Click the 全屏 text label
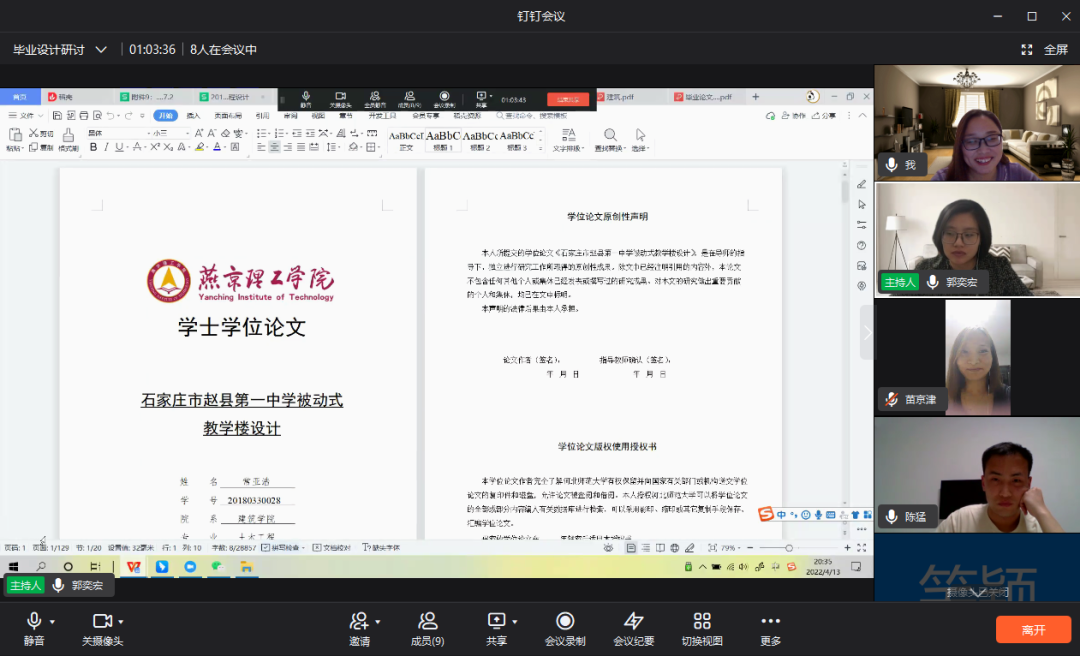1080x656 pixels. pyautogui.click(x=1056, y=49)
